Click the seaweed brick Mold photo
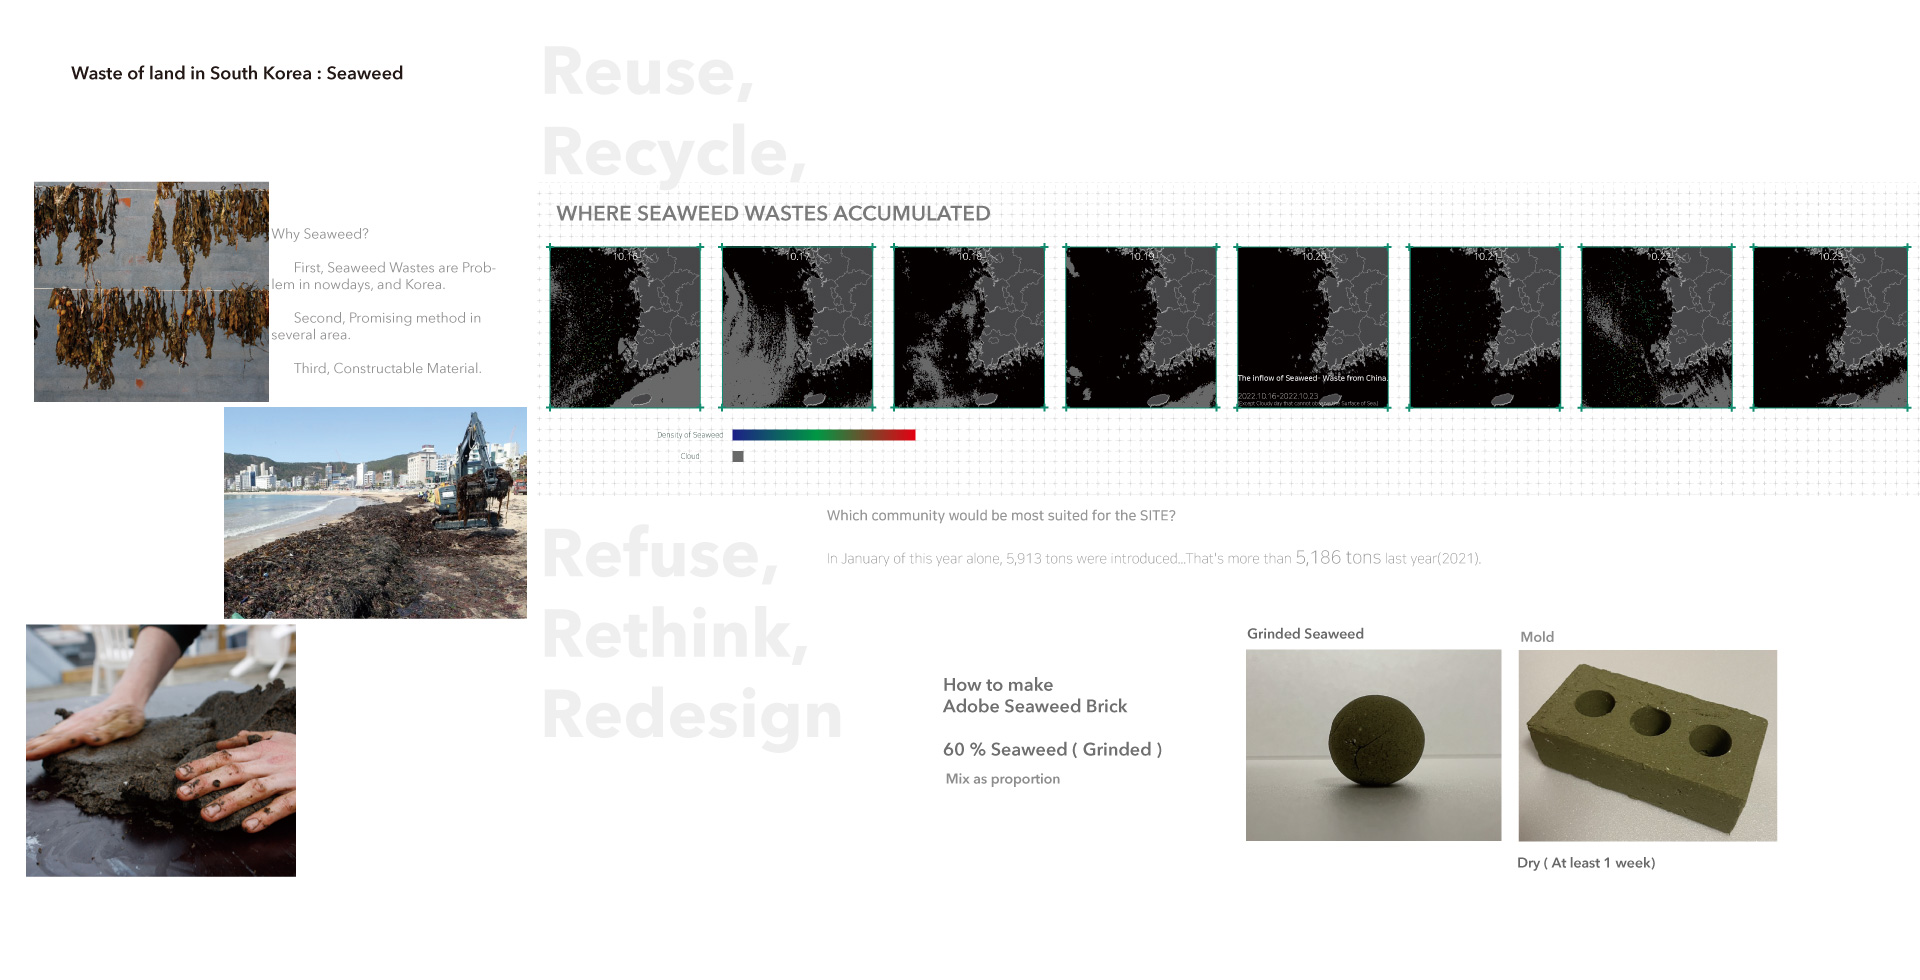1920x980 pixels. (1647, 745)
